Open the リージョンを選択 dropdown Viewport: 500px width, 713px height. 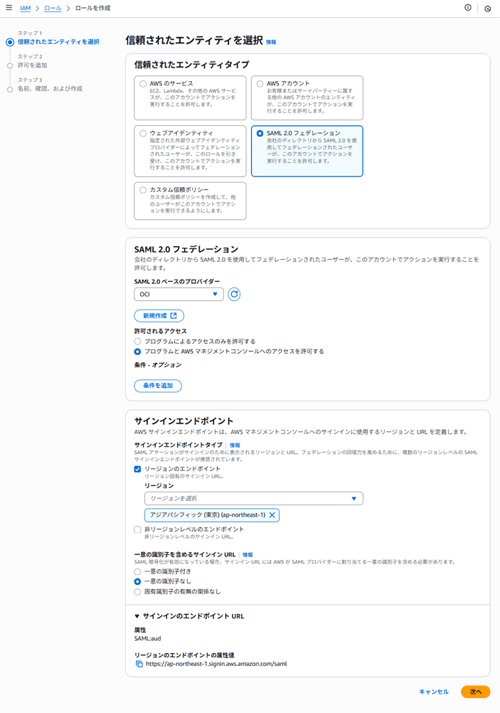coord(254,498)
